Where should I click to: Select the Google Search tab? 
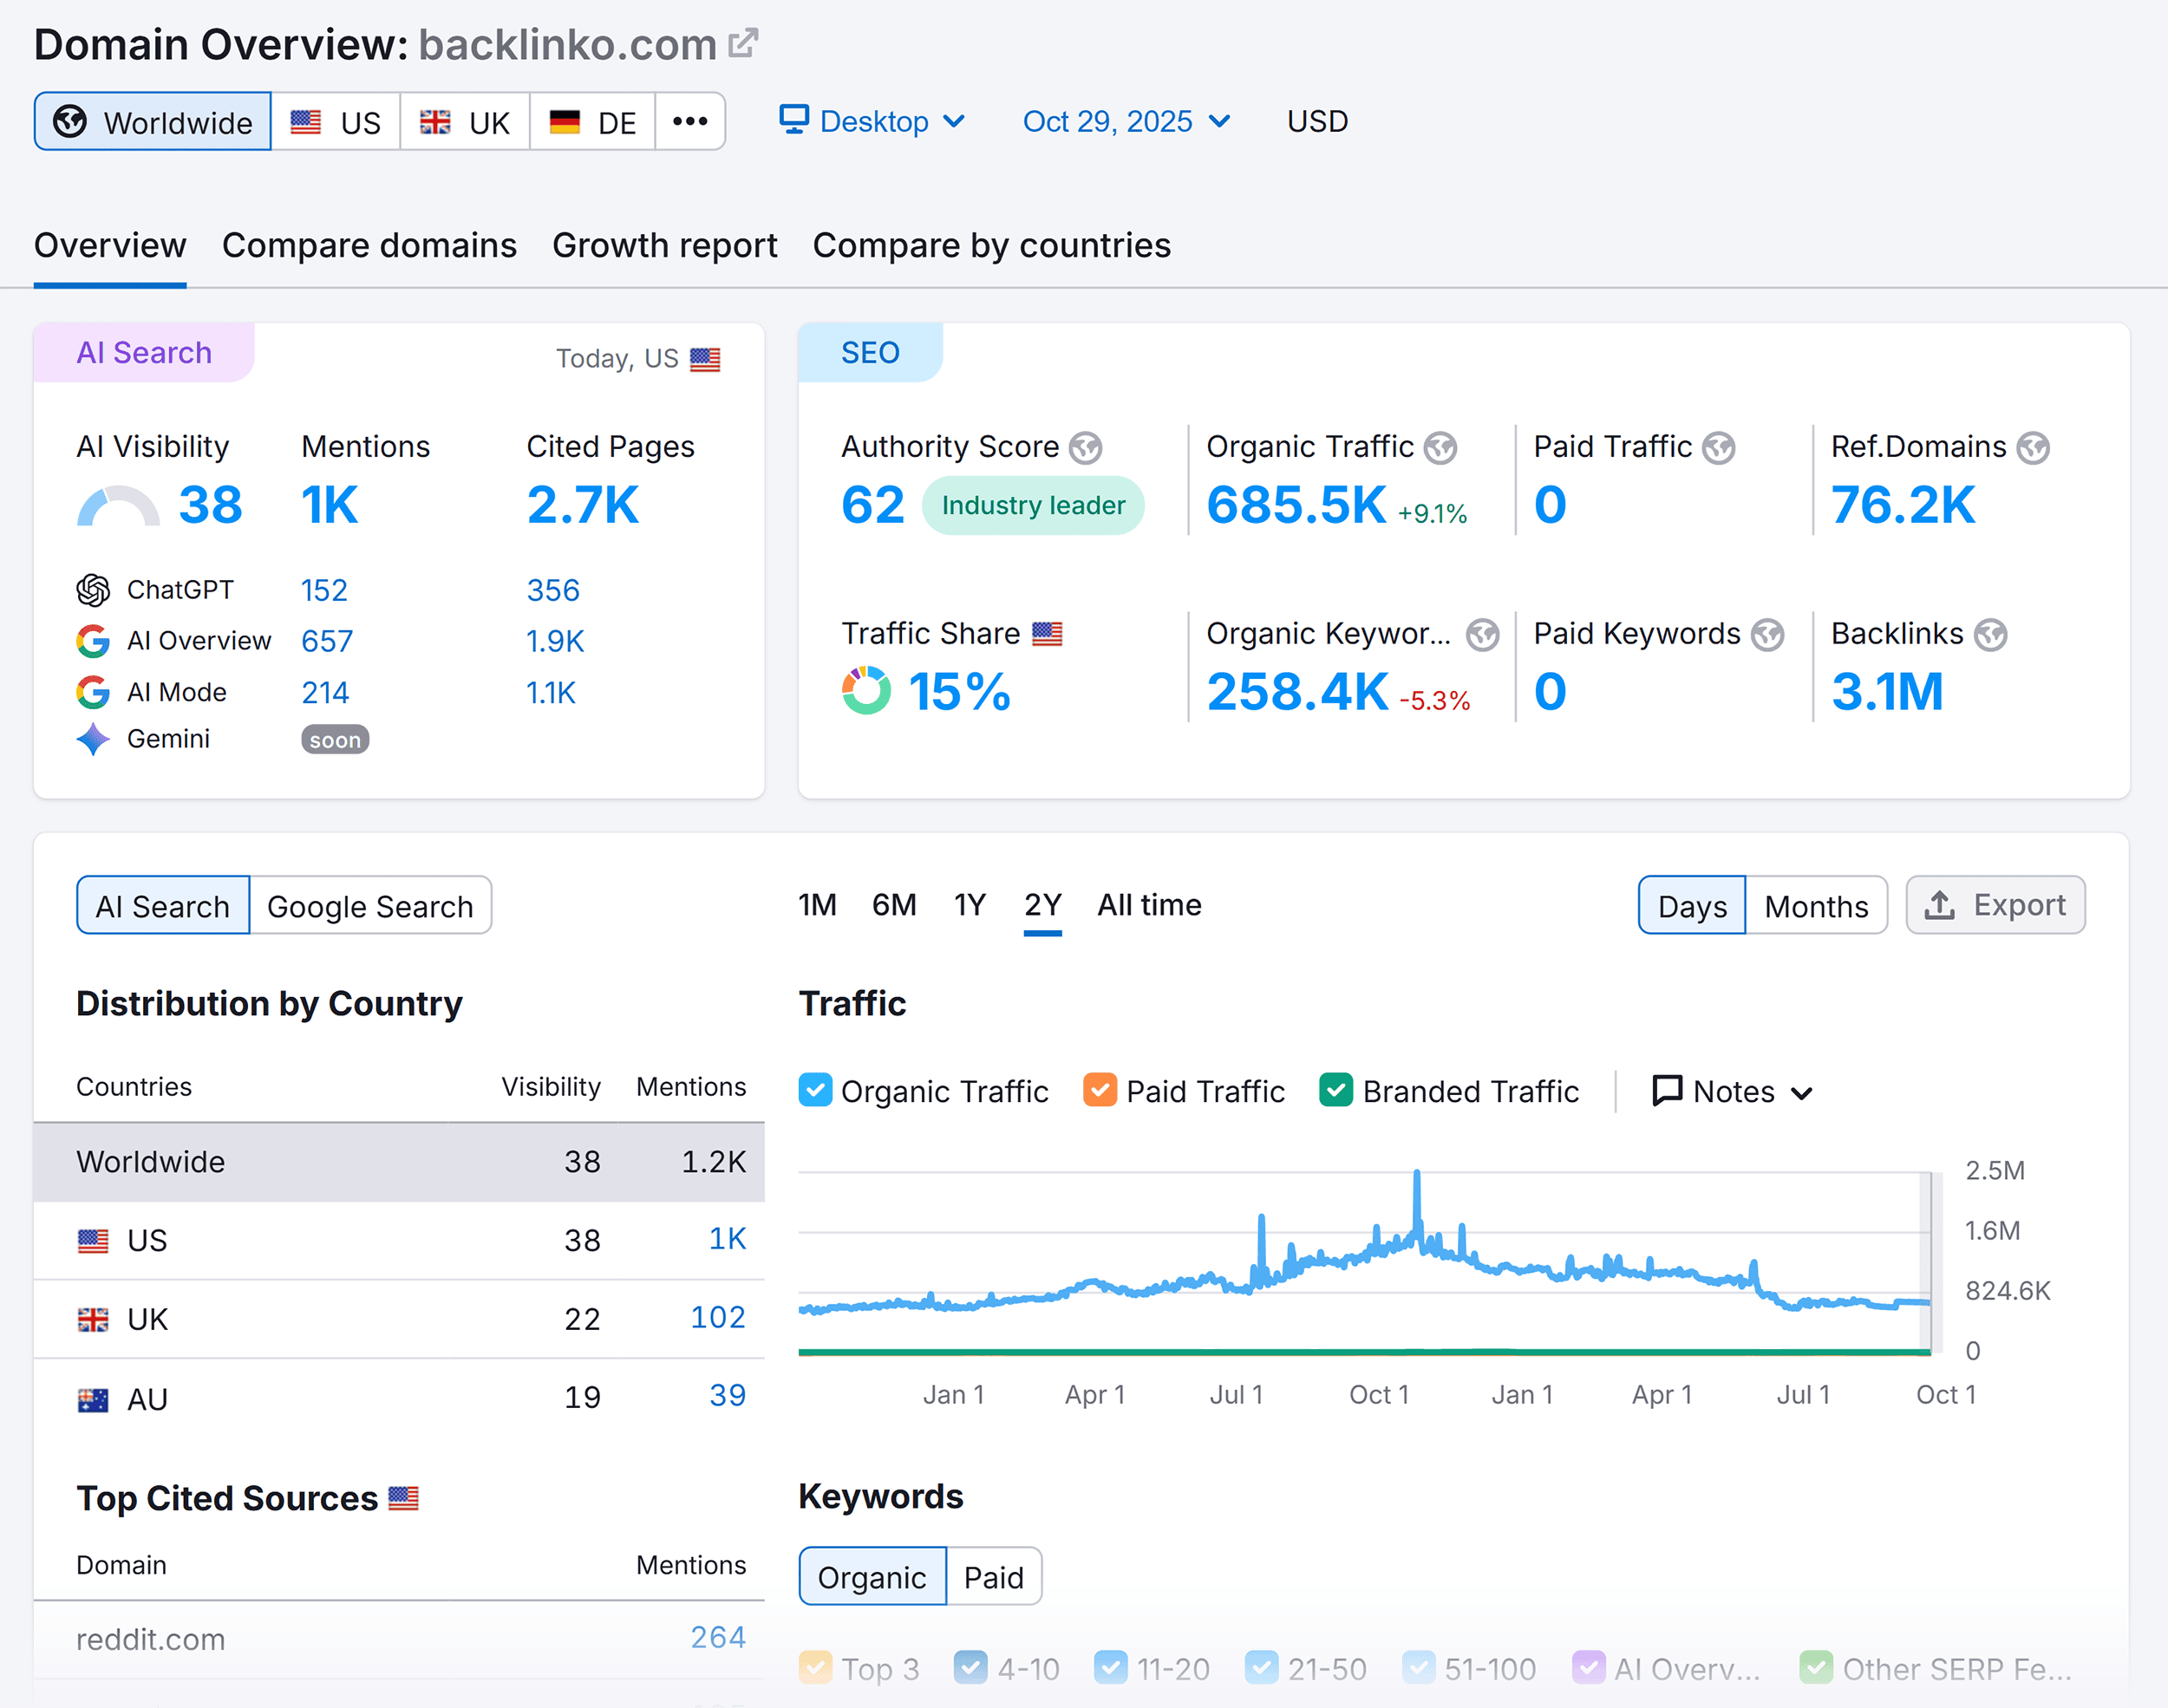370,906
